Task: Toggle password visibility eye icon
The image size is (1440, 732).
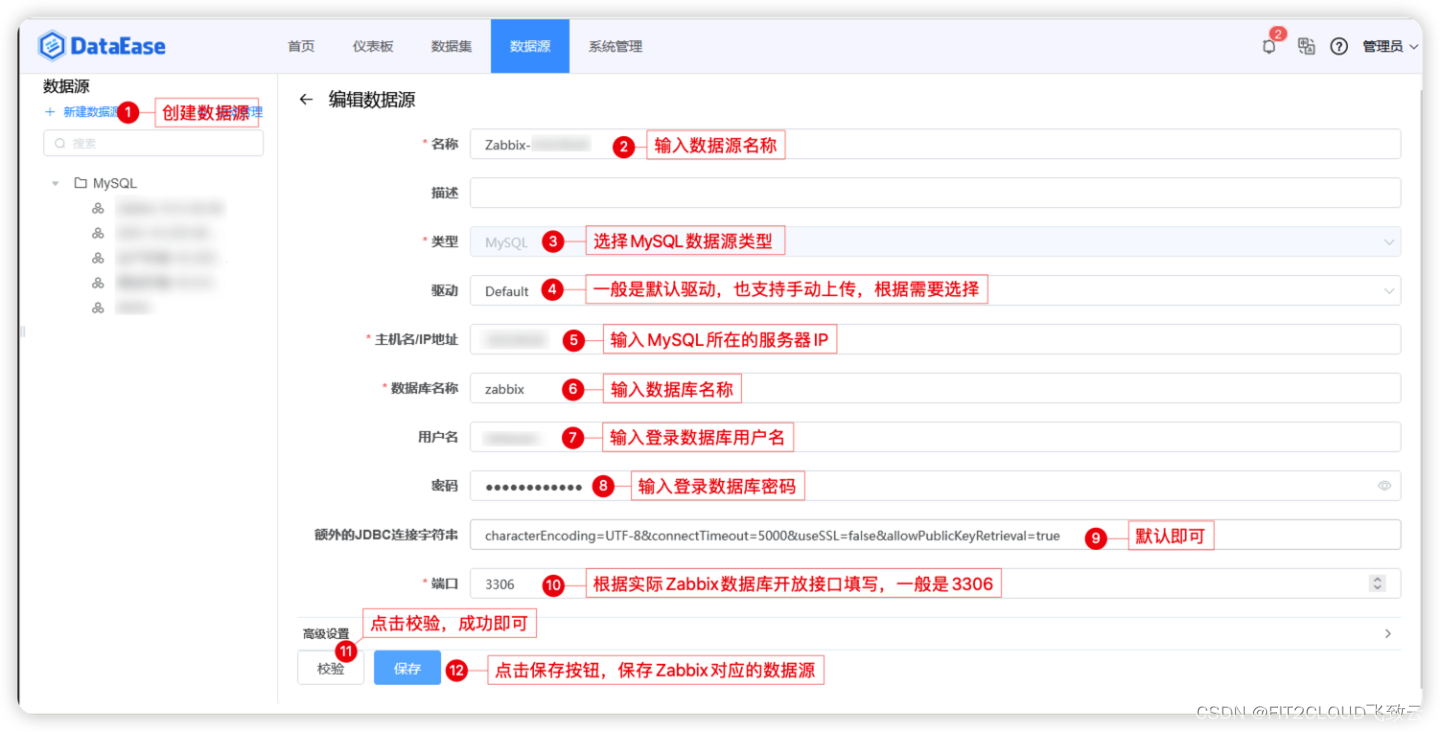Action: pyautogui.click(x=1385, y=486)
